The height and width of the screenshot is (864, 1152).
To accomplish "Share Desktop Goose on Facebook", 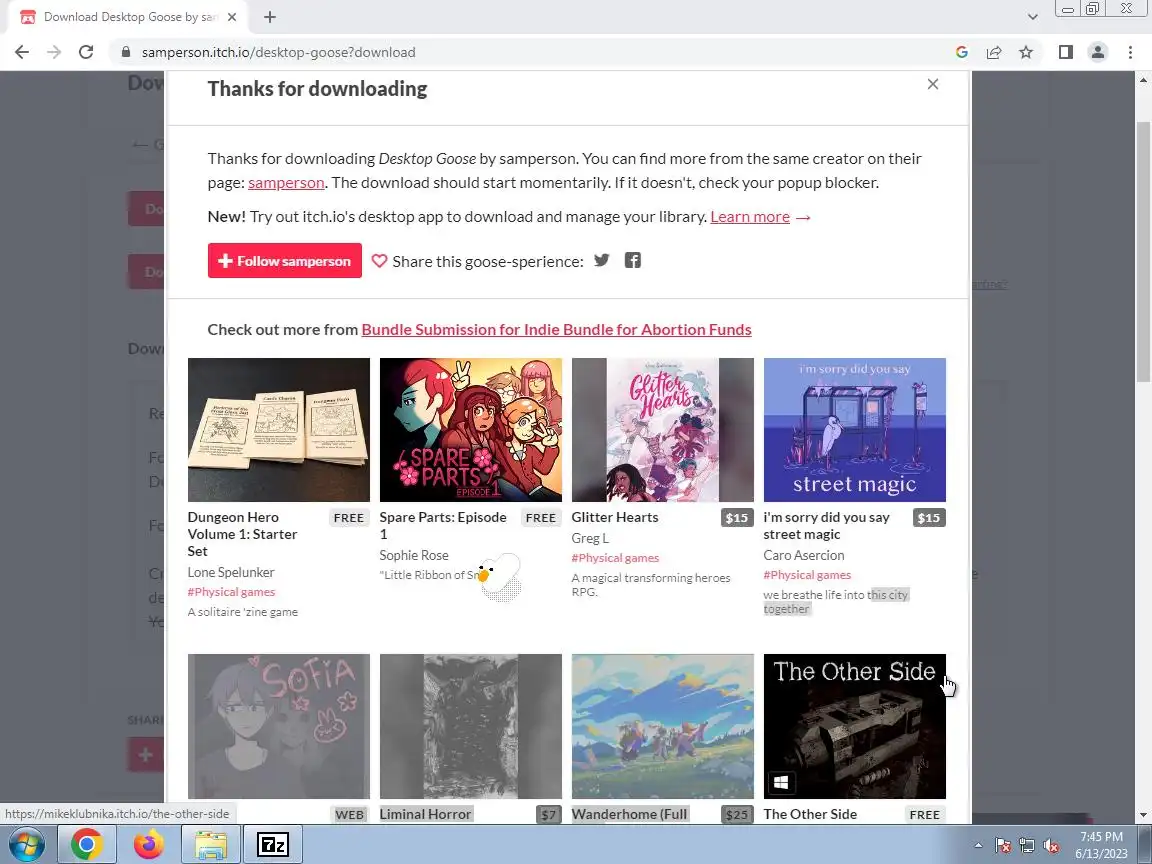I will [633, 260].
